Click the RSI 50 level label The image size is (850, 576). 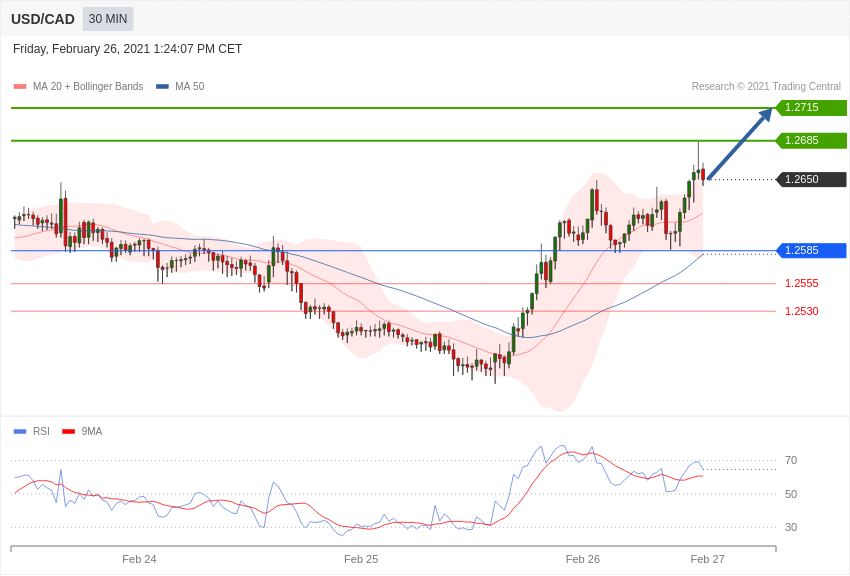[x=791, y=494]
